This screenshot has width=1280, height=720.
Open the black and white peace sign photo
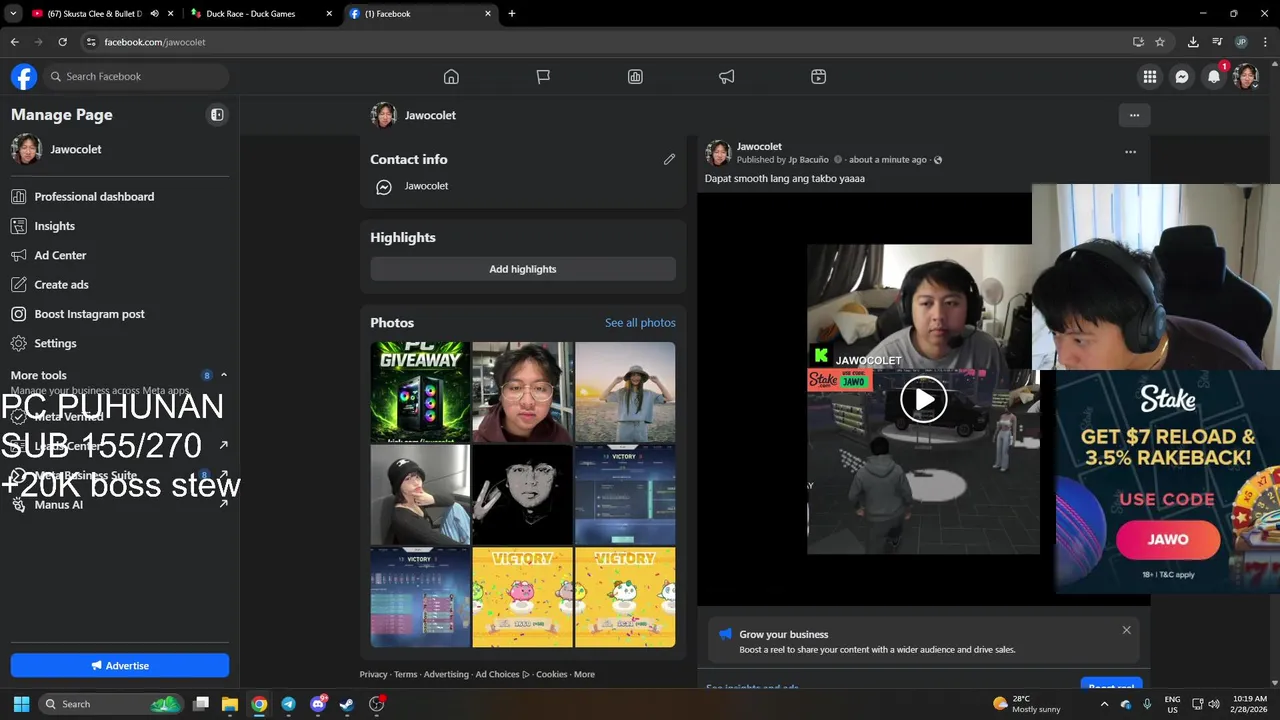point(522,495)
